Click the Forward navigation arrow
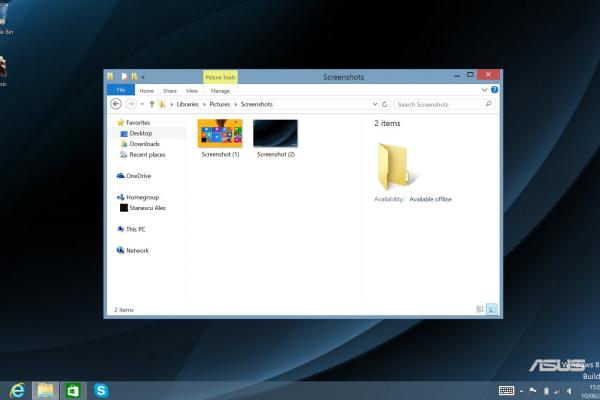This screenshot has height=400, width=600. point(131,104)
